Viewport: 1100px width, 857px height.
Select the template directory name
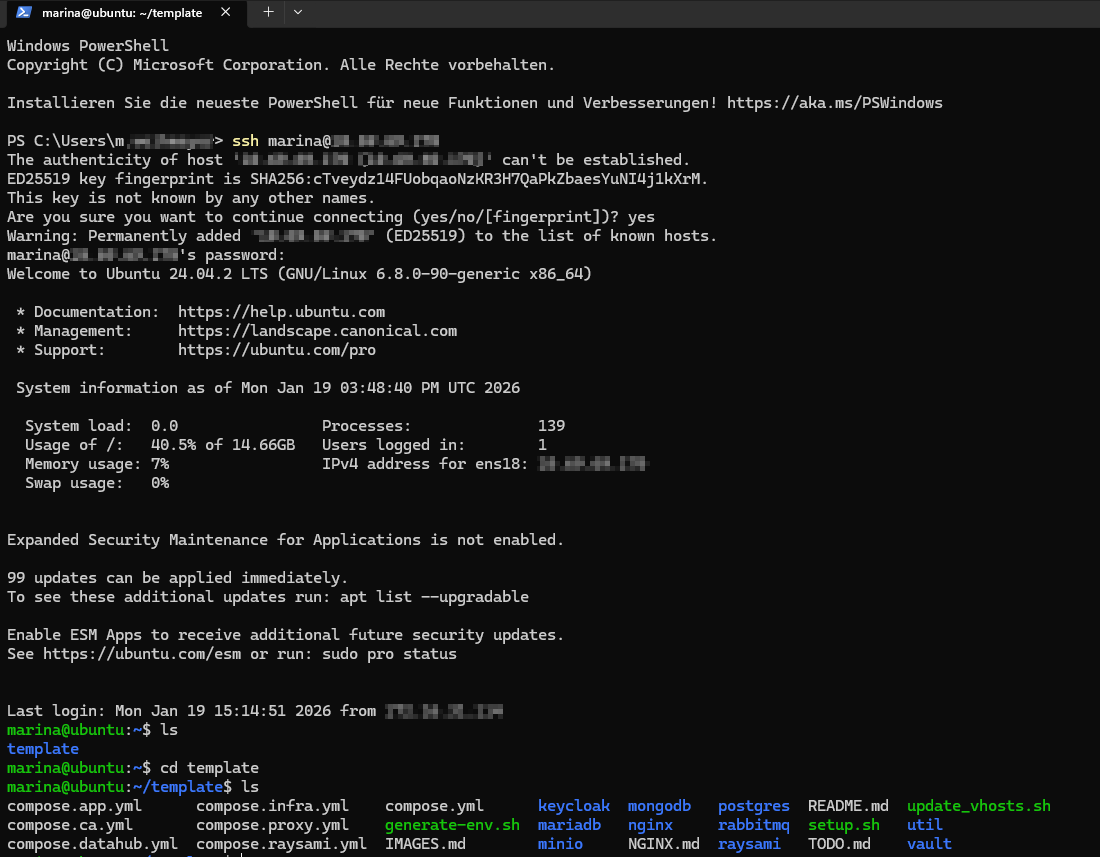[x=42, y=748]
